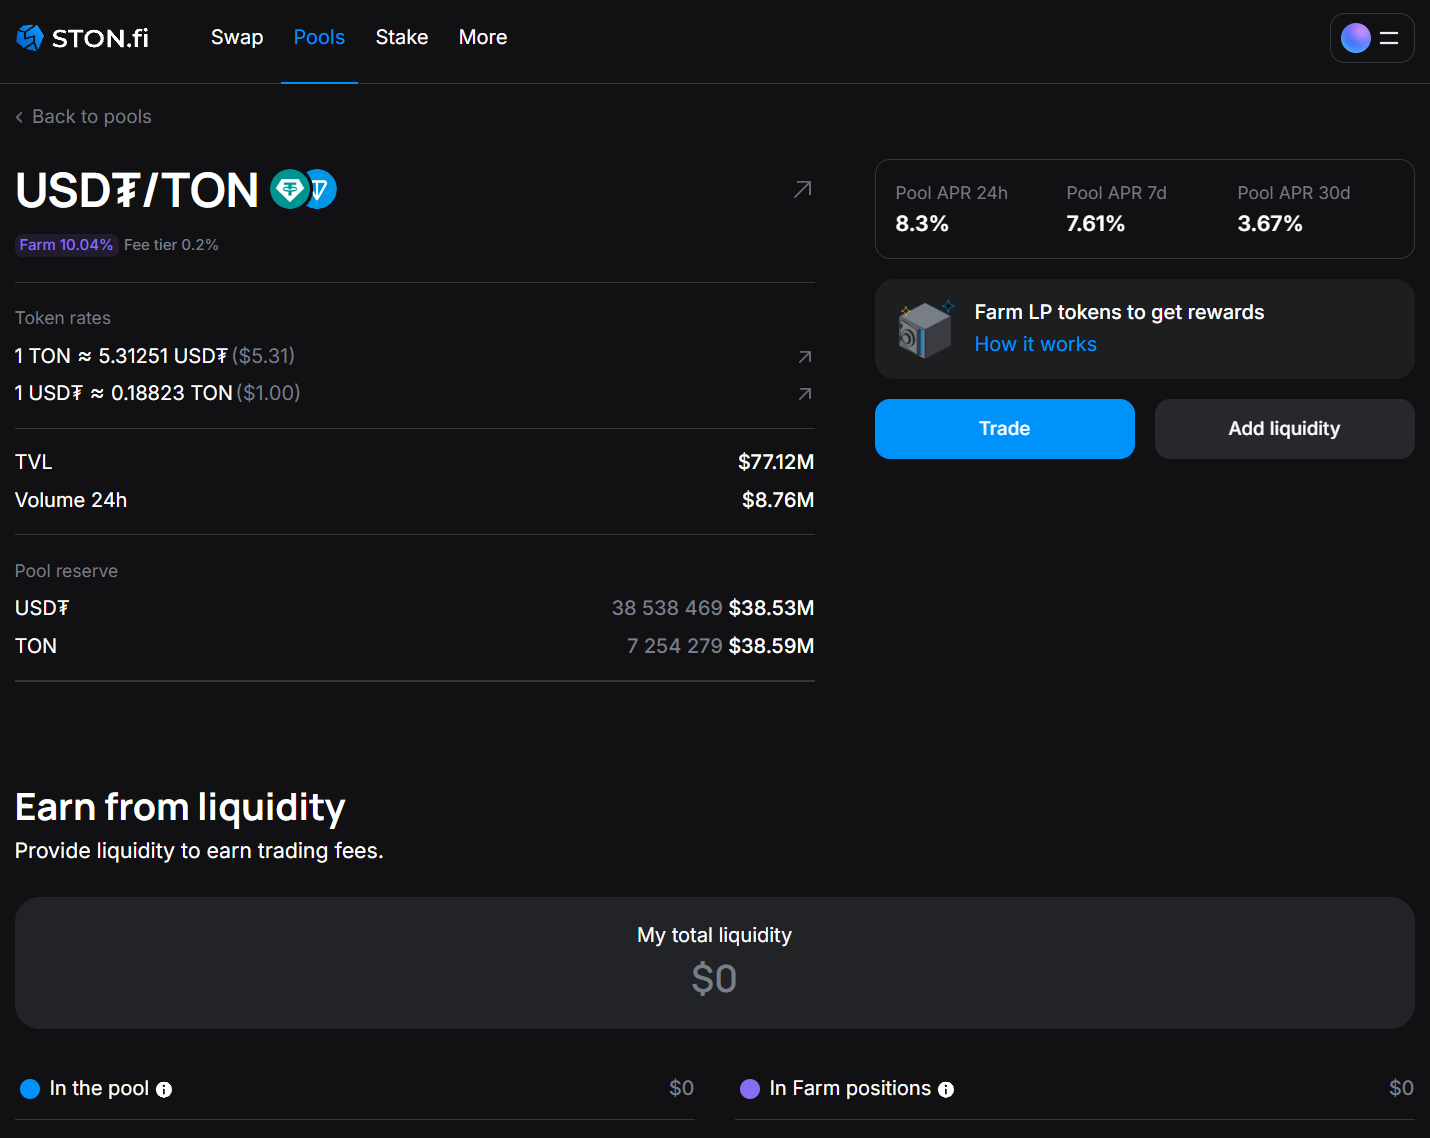Click info icon next to In the pool
Viewport: 1430px width, 1138px height.
tap(164, 1090)
